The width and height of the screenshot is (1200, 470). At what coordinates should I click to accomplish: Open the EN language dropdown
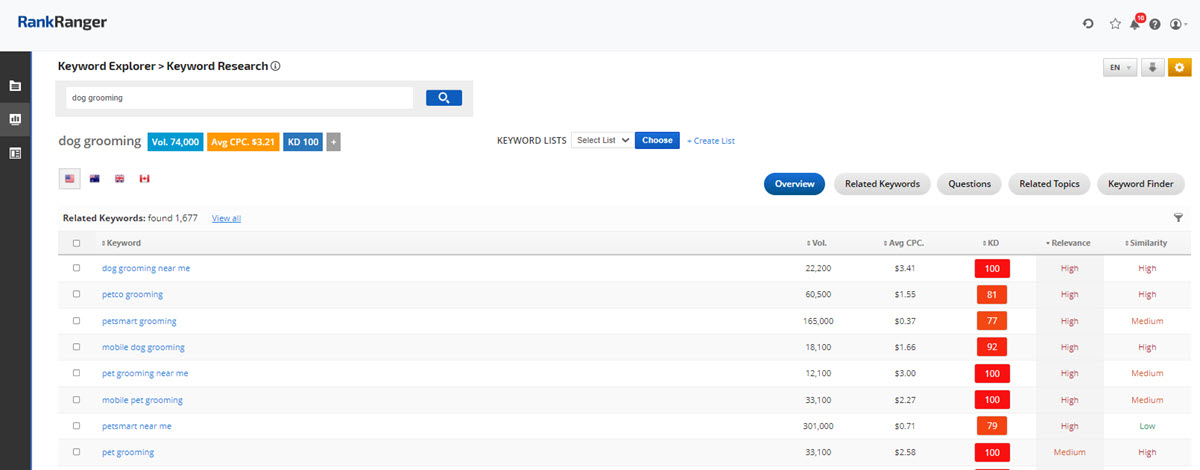click(x=1119, y=67)
